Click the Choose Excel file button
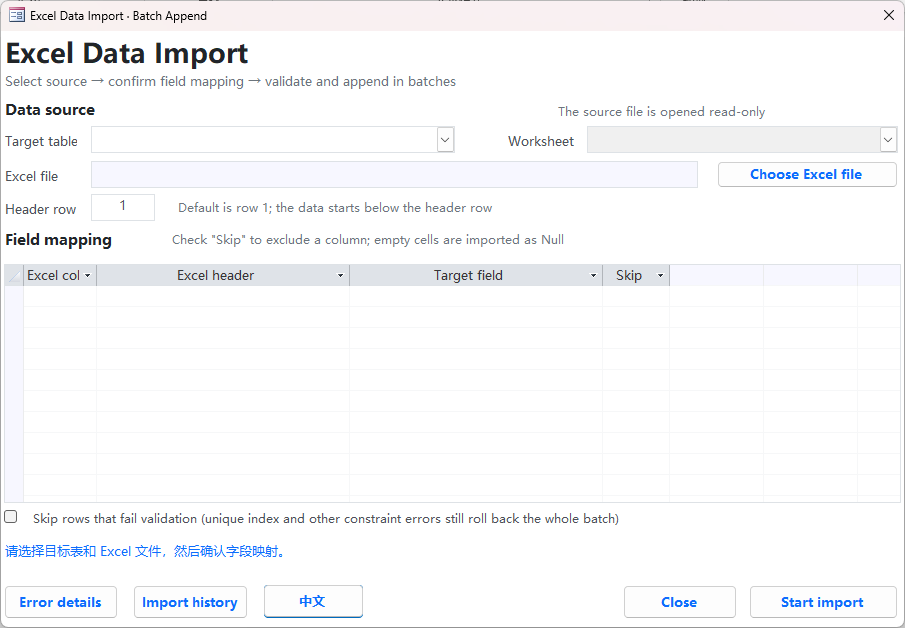 (807, 174)
